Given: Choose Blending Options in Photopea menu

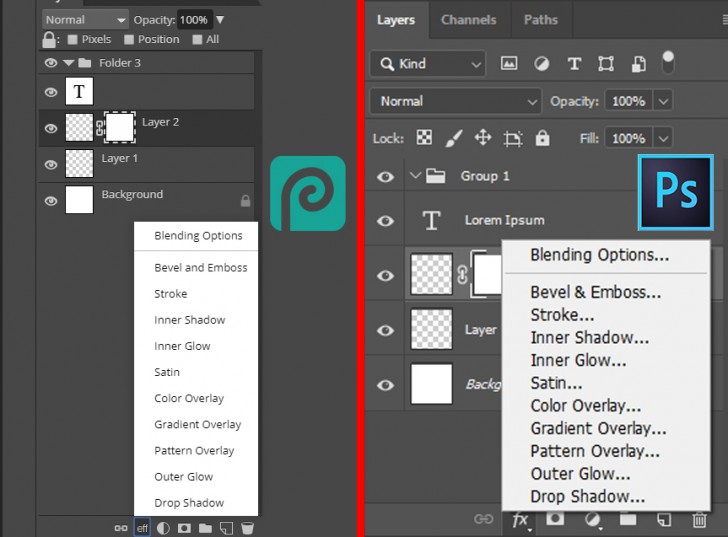Looking at the screenshot, I should pyautogui.click(x=196, y=235).
